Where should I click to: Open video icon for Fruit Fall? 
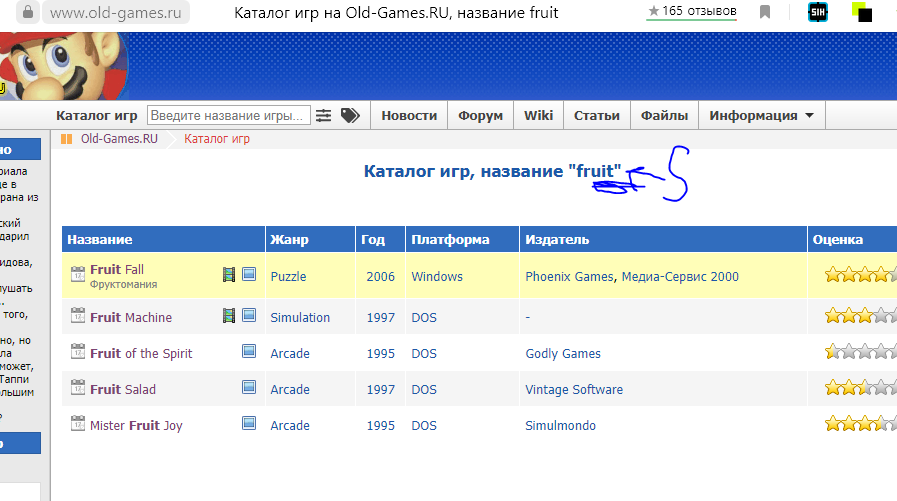[229, 275]
